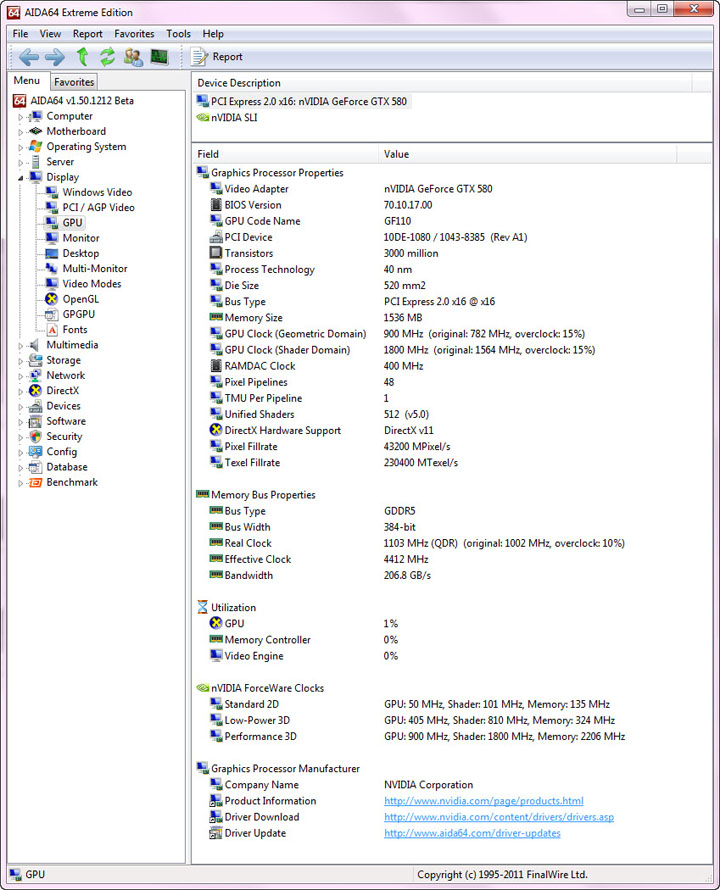Image resolution: width=720 pixels, height=890 pixels.
Task: Click the Refresh toolbar icon
Action: 107,57
